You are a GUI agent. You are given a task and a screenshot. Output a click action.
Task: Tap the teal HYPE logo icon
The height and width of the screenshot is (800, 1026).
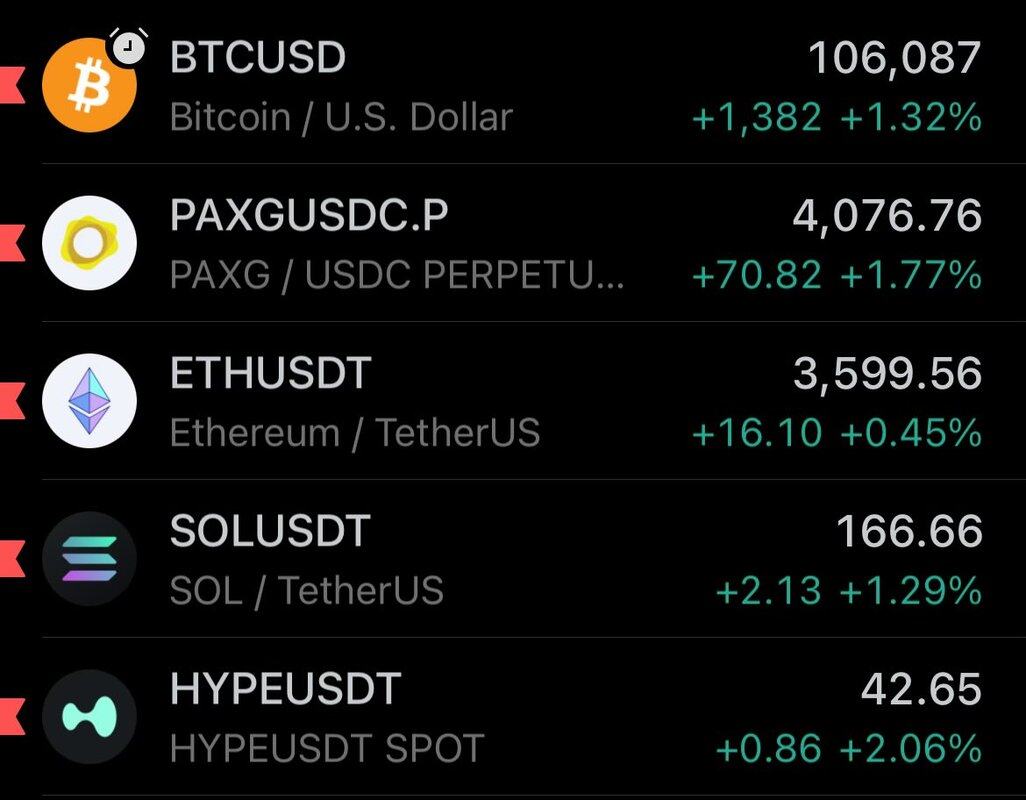tap(88, 716)
